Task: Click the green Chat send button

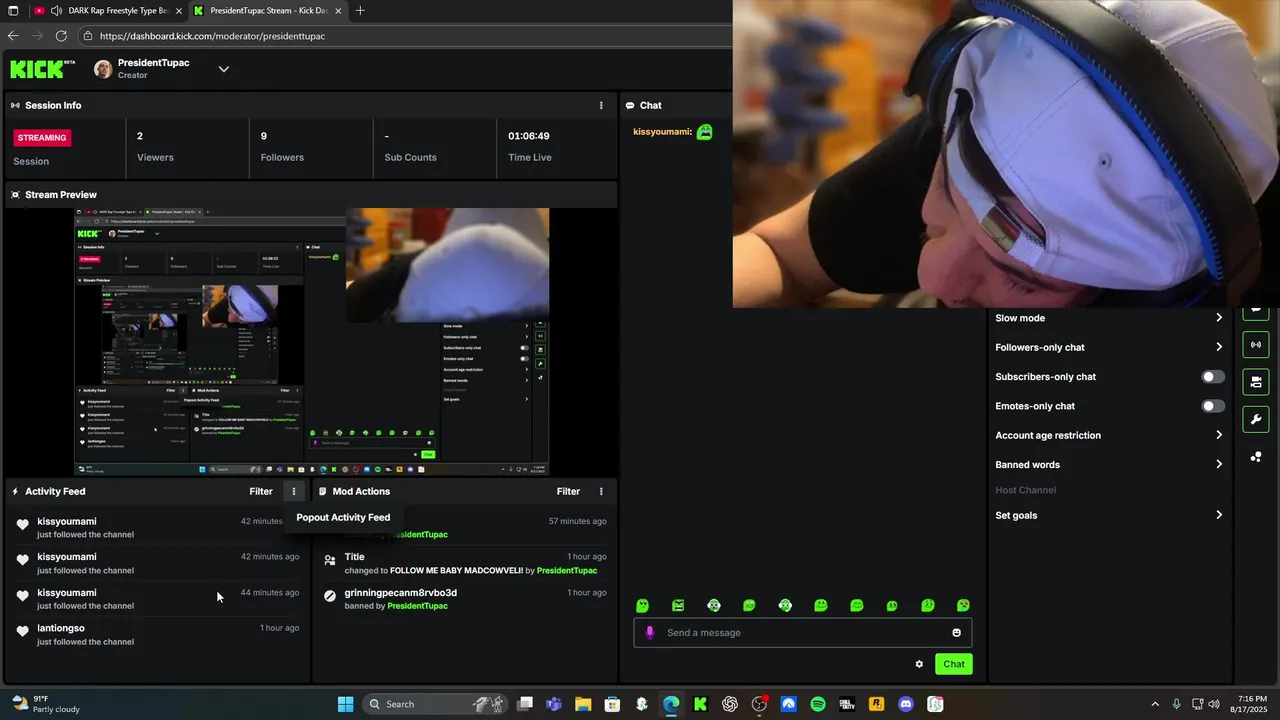Action: (x=954, y=664)
